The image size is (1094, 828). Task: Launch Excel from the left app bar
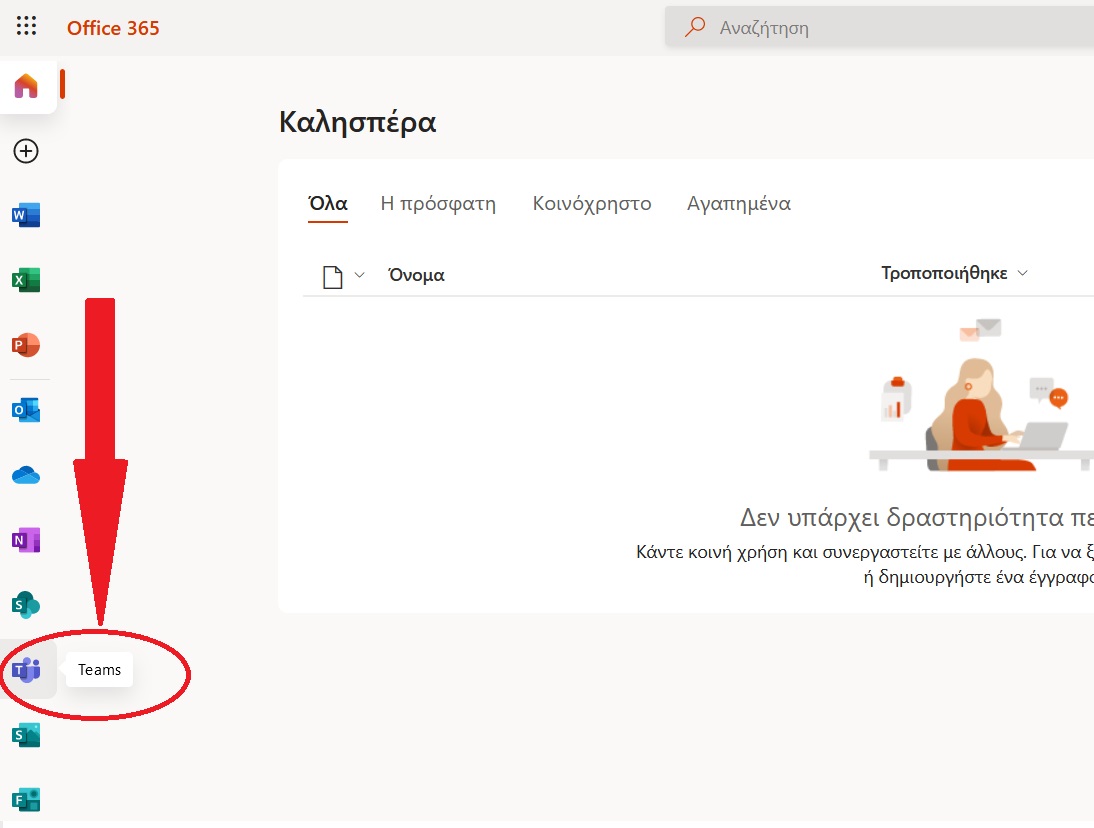(x=26, y=280)
